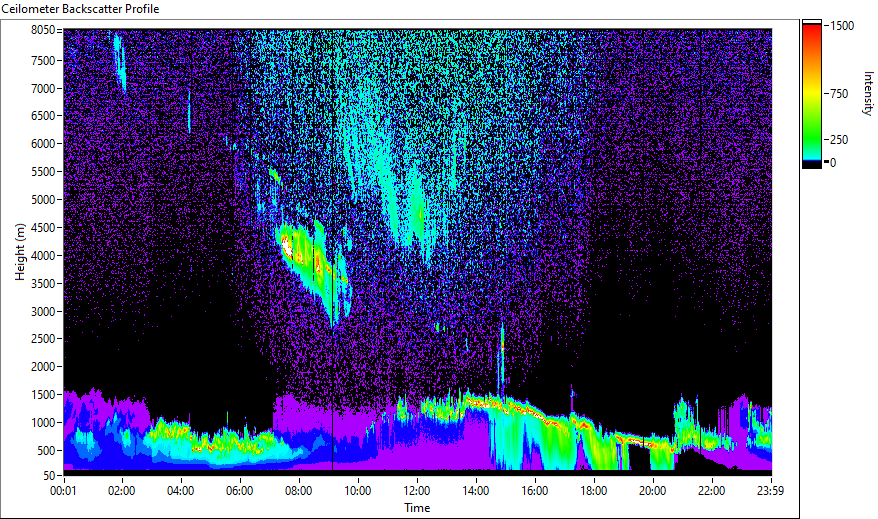Click the 2500 height axis value
The image size is (878, 519).
click(x=43, y=339)
